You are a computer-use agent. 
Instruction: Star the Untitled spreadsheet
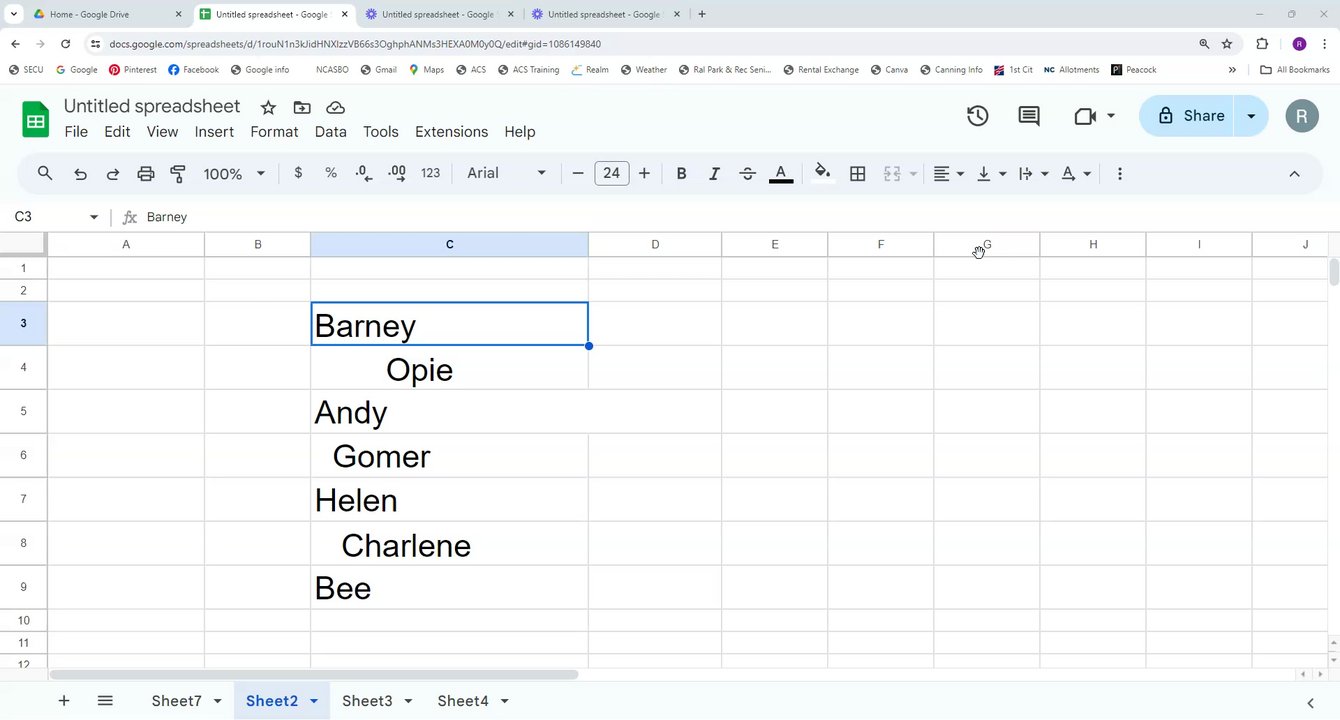[268, 108]
